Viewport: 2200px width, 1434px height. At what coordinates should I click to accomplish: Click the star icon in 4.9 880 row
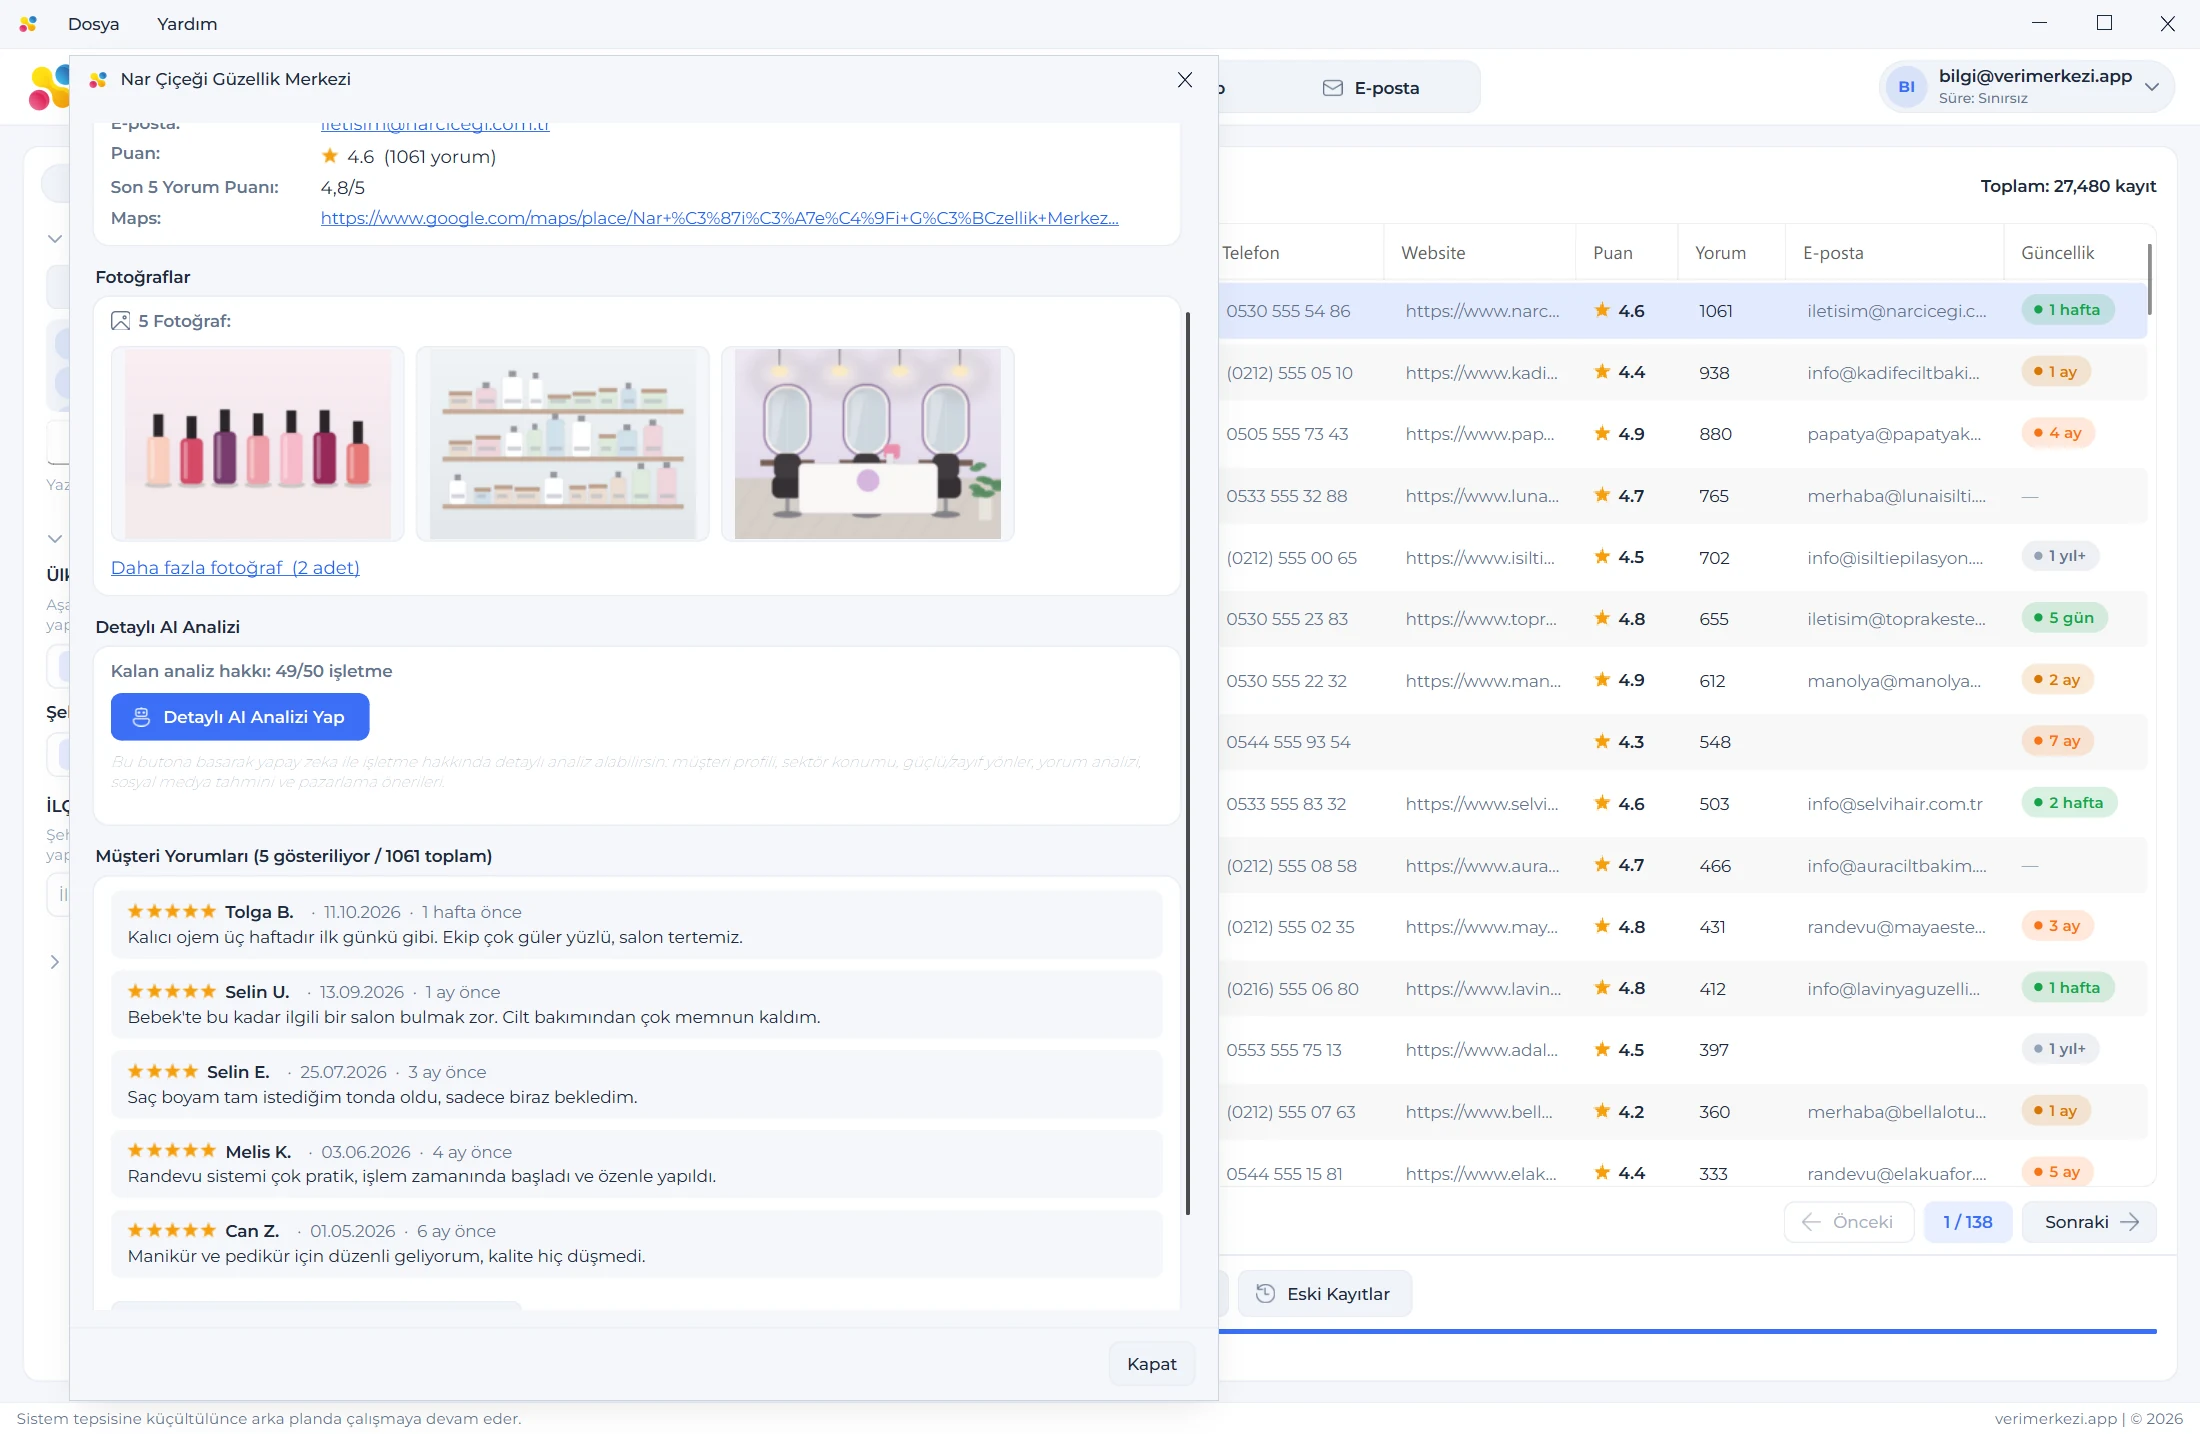(1602, 433)
